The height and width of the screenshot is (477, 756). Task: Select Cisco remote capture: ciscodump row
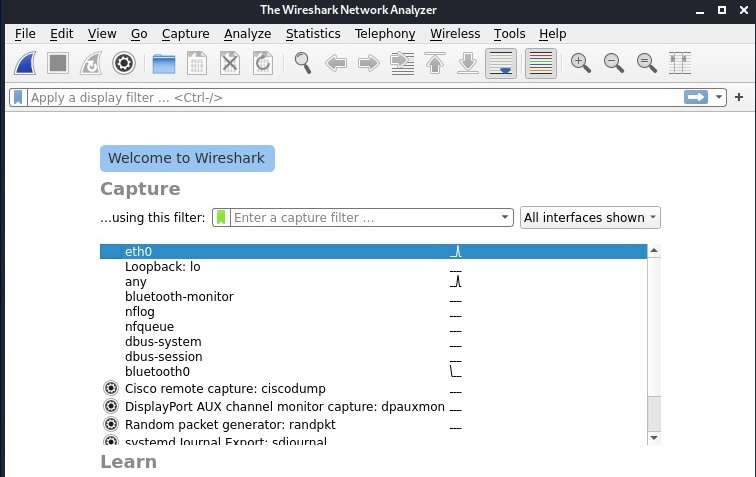(373, 389)
